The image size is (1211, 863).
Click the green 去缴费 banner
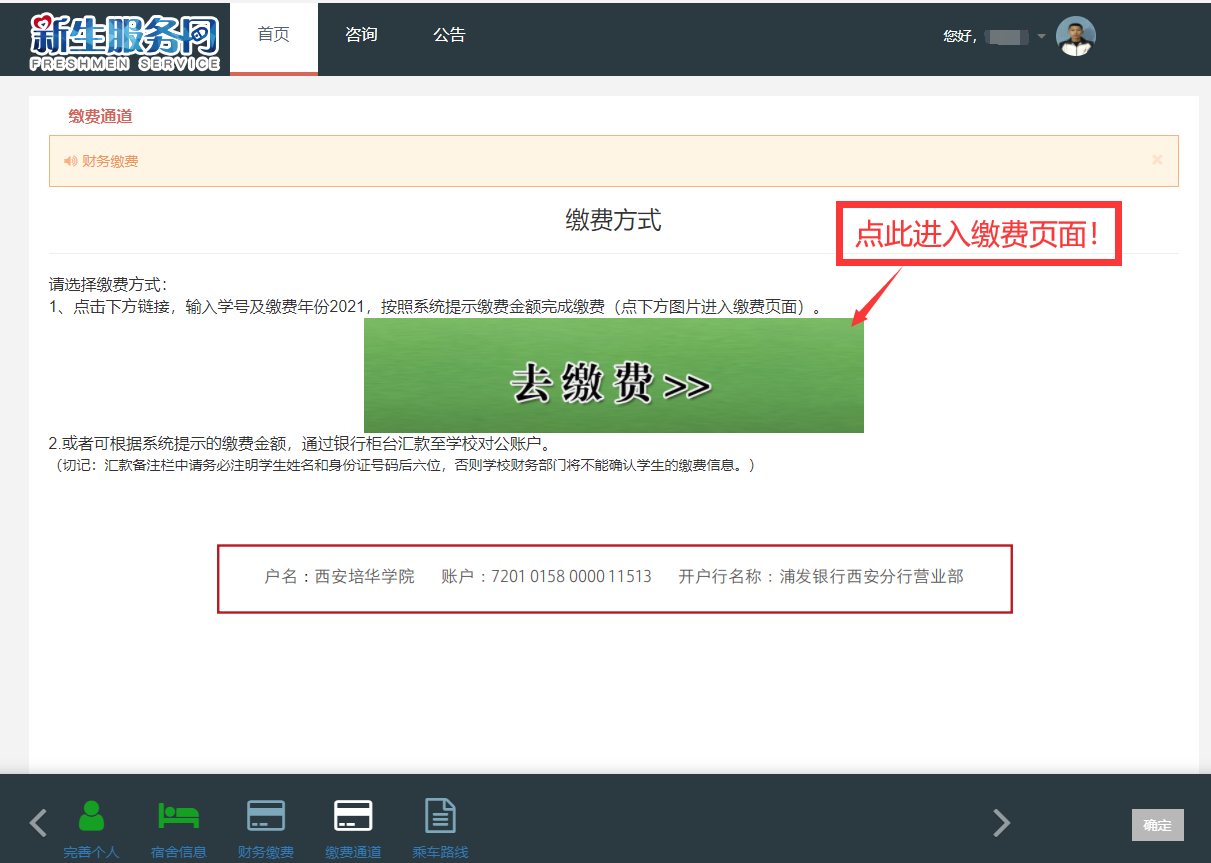click(x=613, y=376)
